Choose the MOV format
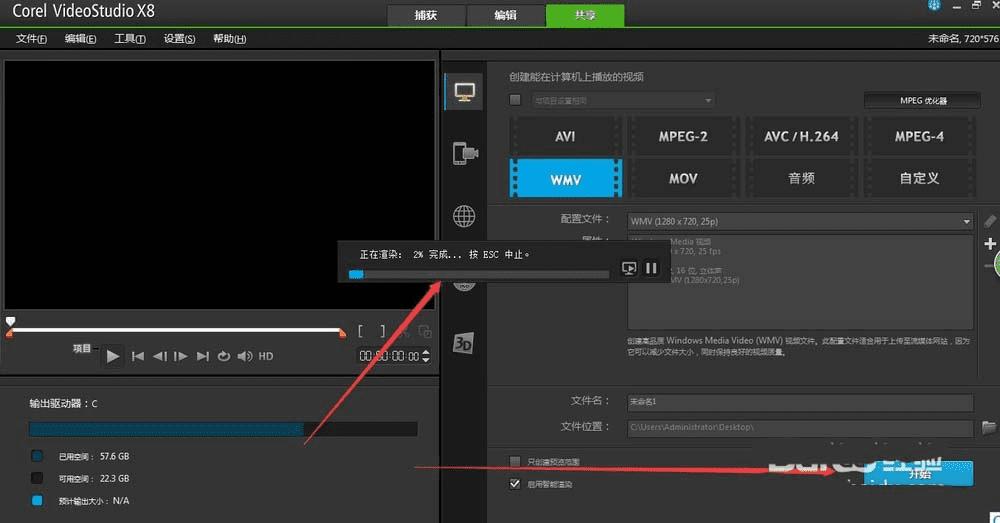This screenshot has width=1000, height=523. click(683, 179)
